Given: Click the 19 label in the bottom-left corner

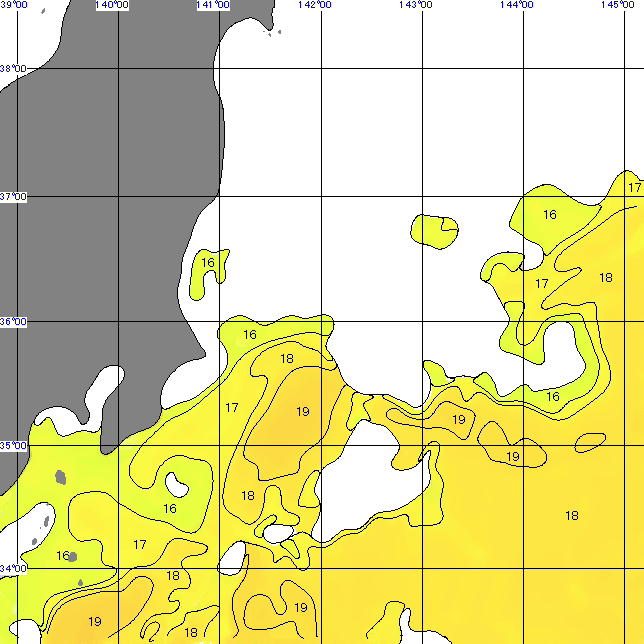Looking at the screenshot, I should point(95,621).
